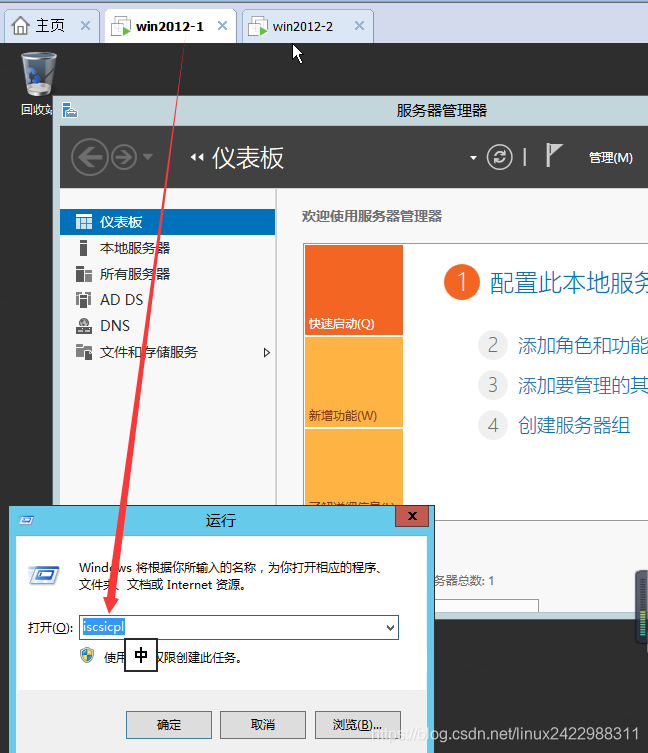The width and height of the screenshot is (648, 753).
Task: Click the Run dialog title bar icon
Action: pos(26,520)
